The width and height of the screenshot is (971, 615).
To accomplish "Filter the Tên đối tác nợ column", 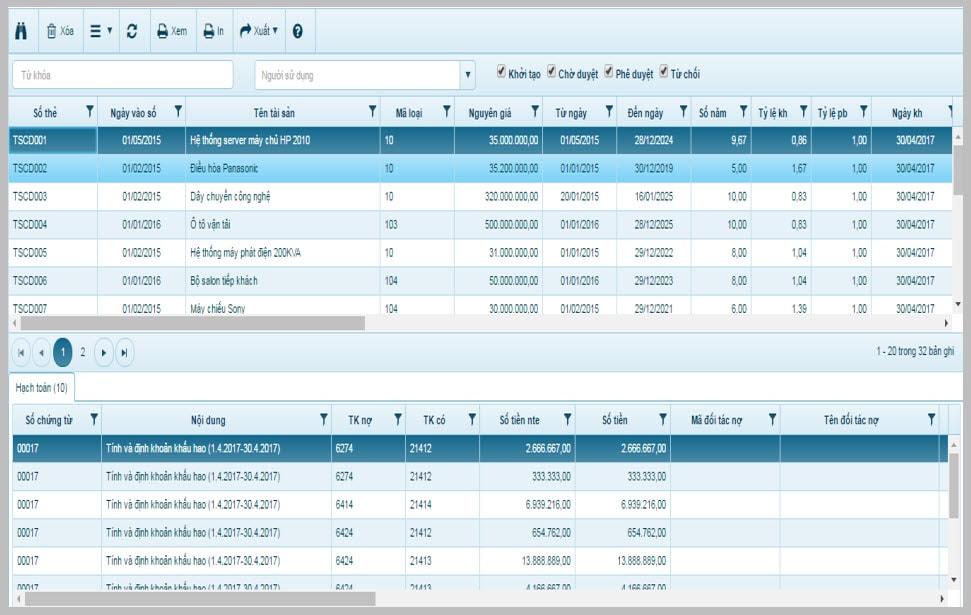I will coord(932,419).
